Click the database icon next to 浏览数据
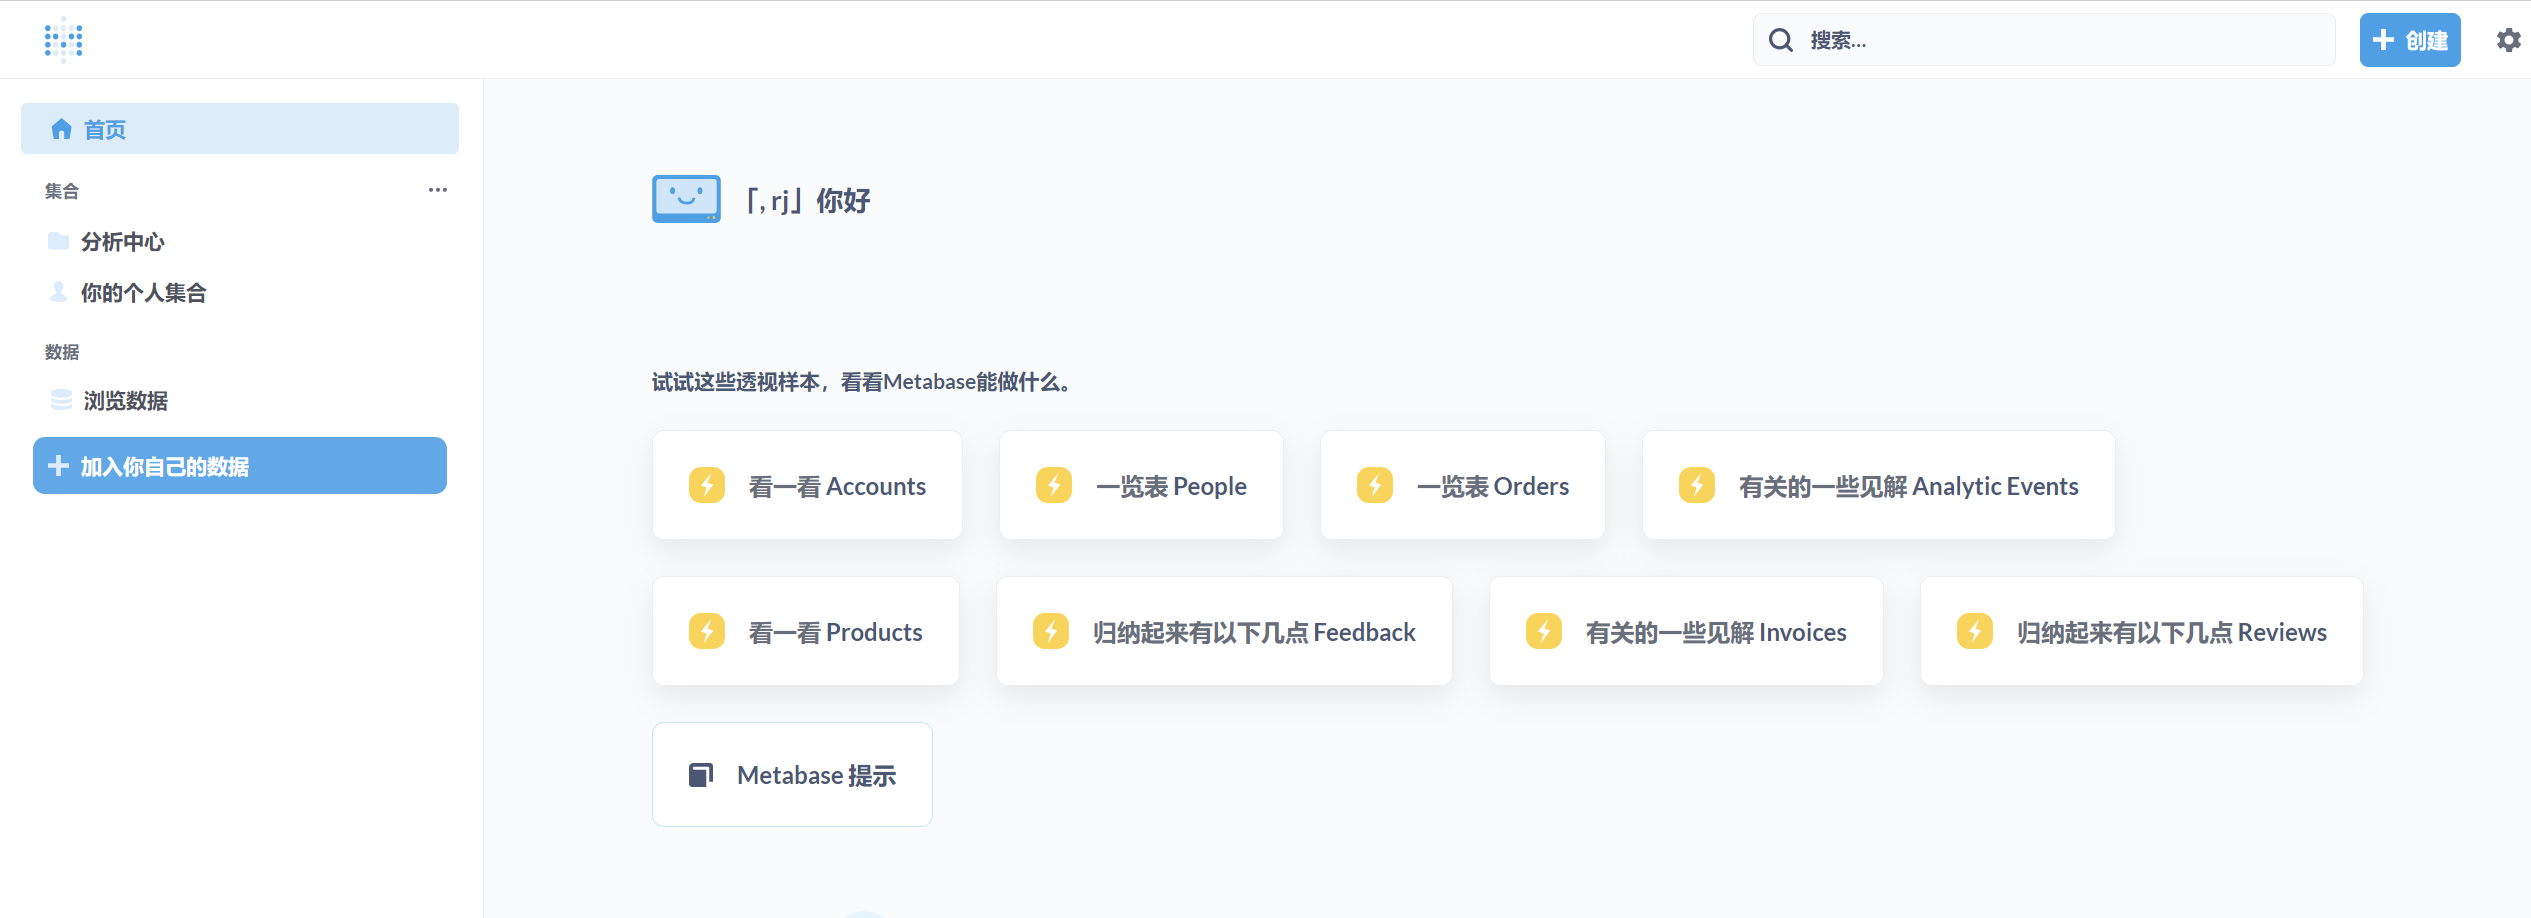2531x918 pixels. tap(61, 400)
